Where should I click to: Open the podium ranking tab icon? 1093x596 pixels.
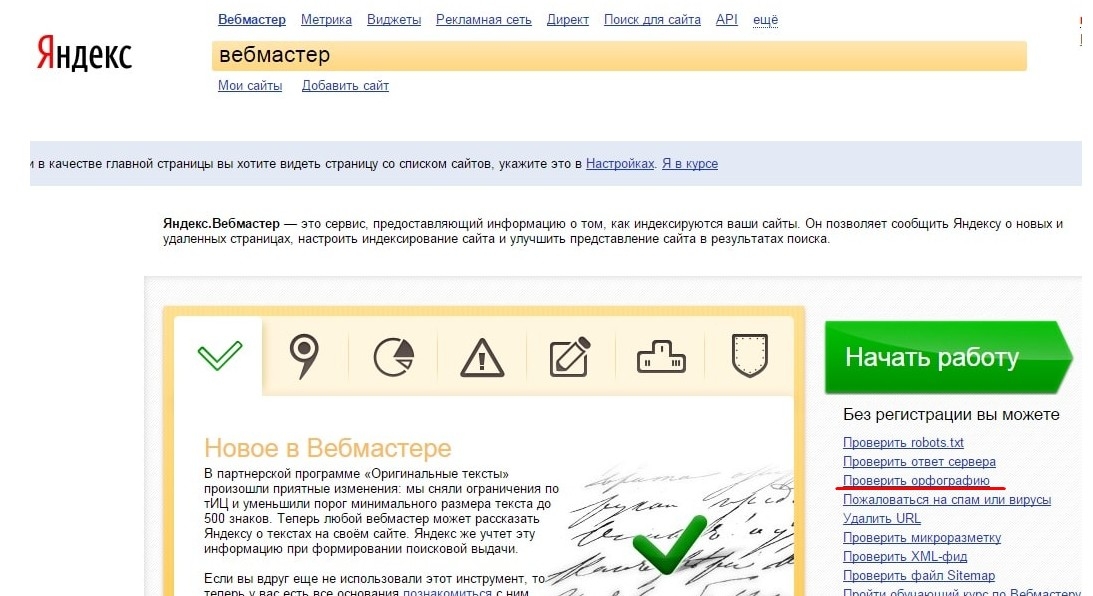[661, 356]
